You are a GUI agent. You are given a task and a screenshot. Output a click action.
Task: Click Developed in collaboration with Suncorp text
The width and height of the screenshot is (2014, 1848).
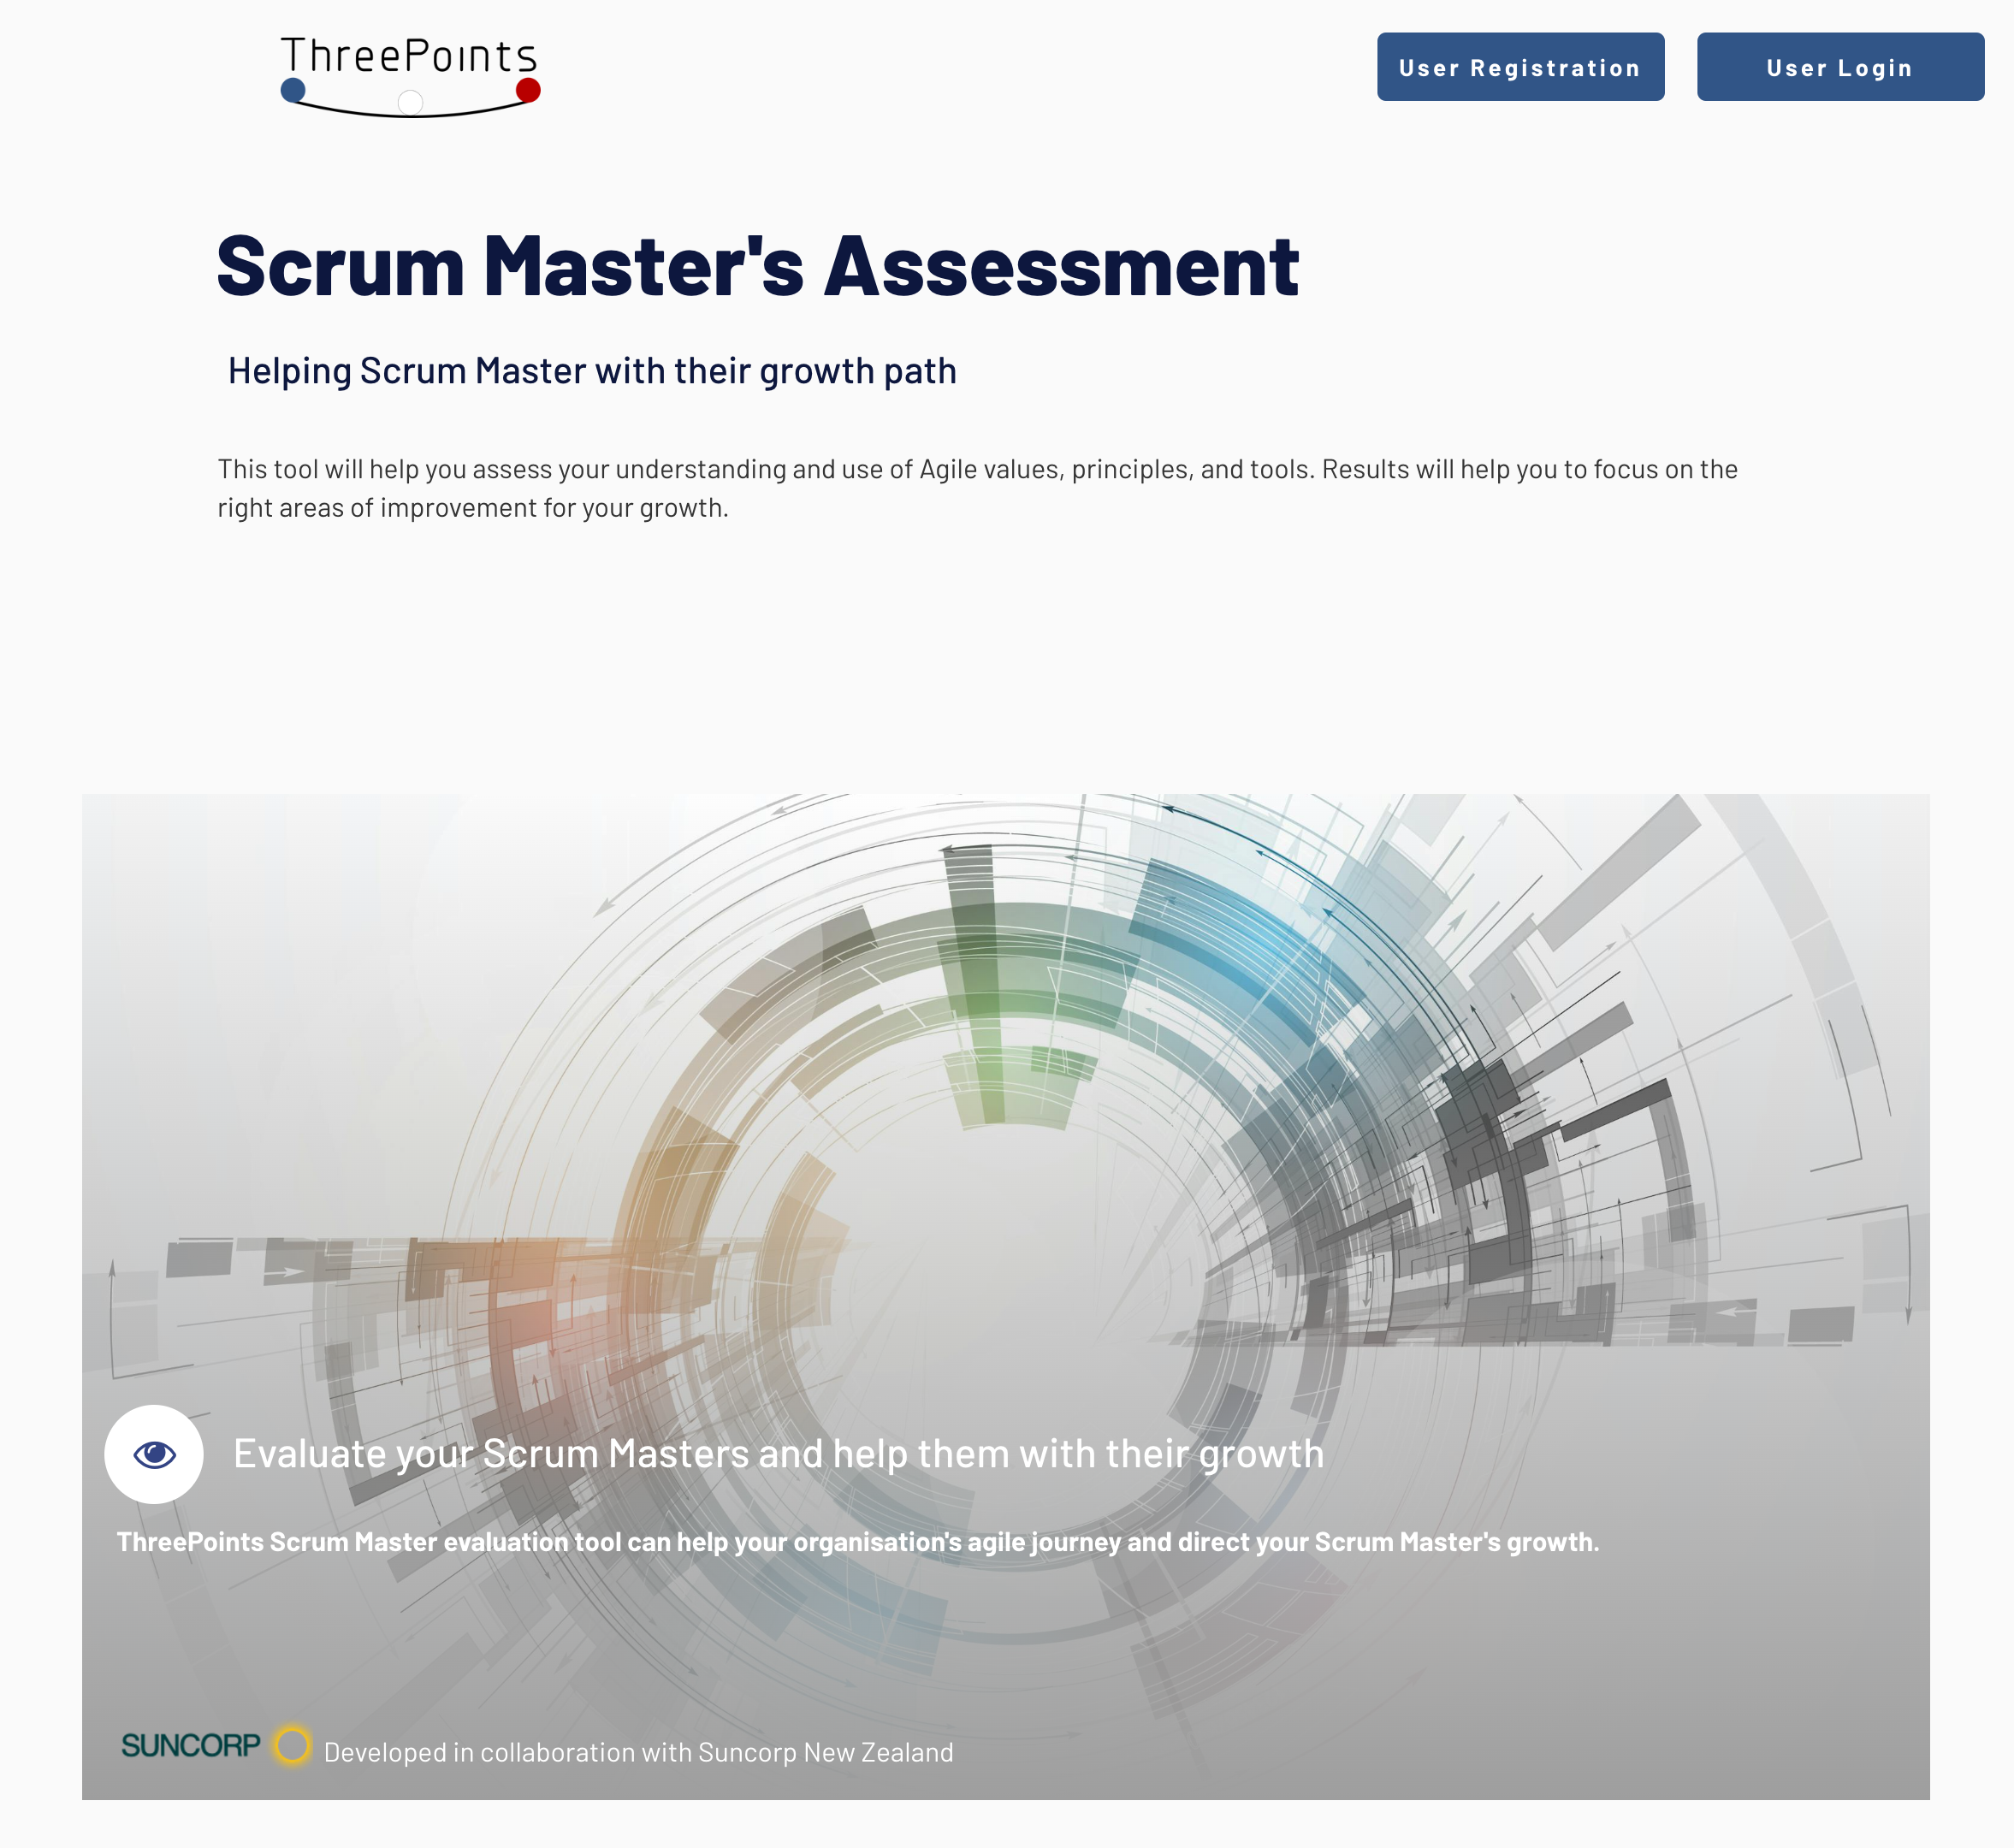pos(638,1752)
